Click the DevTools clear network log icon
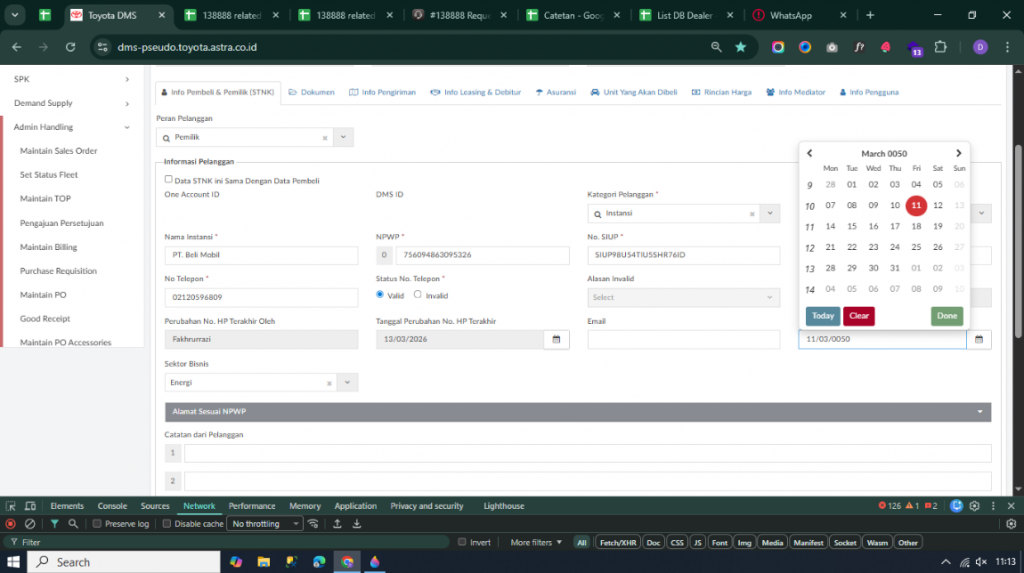Image resolution: width=1024 pixels, height=573 pixels. point(30,523)
